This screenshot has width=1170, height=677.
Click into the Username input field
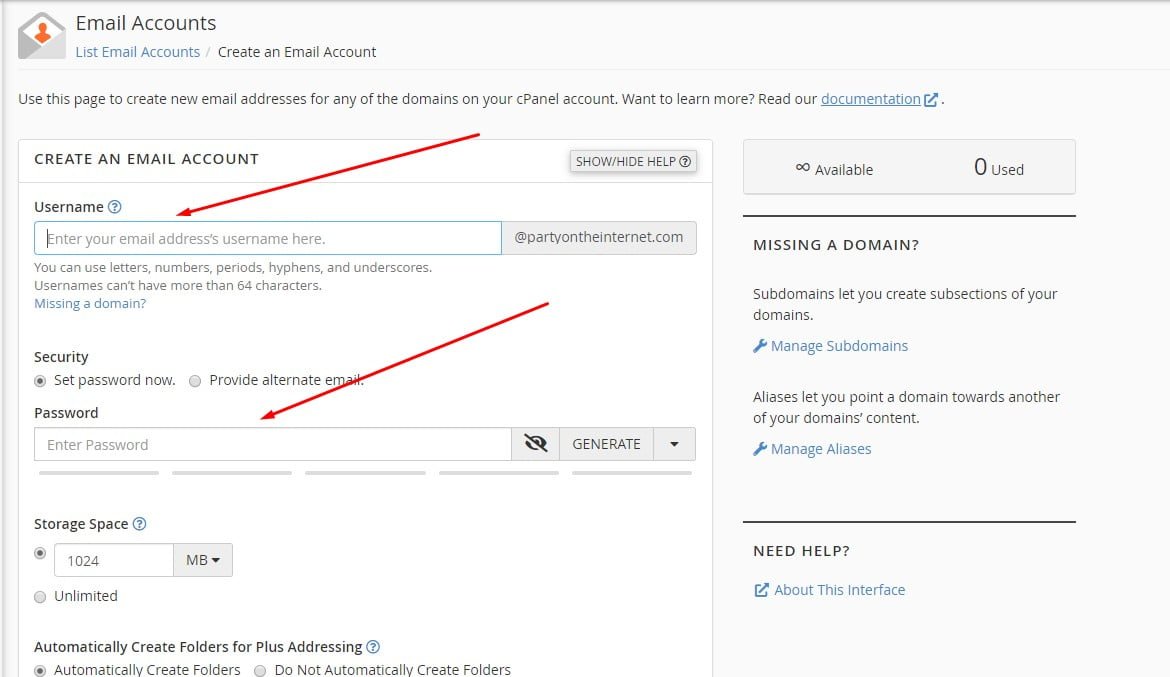point(268,238)
